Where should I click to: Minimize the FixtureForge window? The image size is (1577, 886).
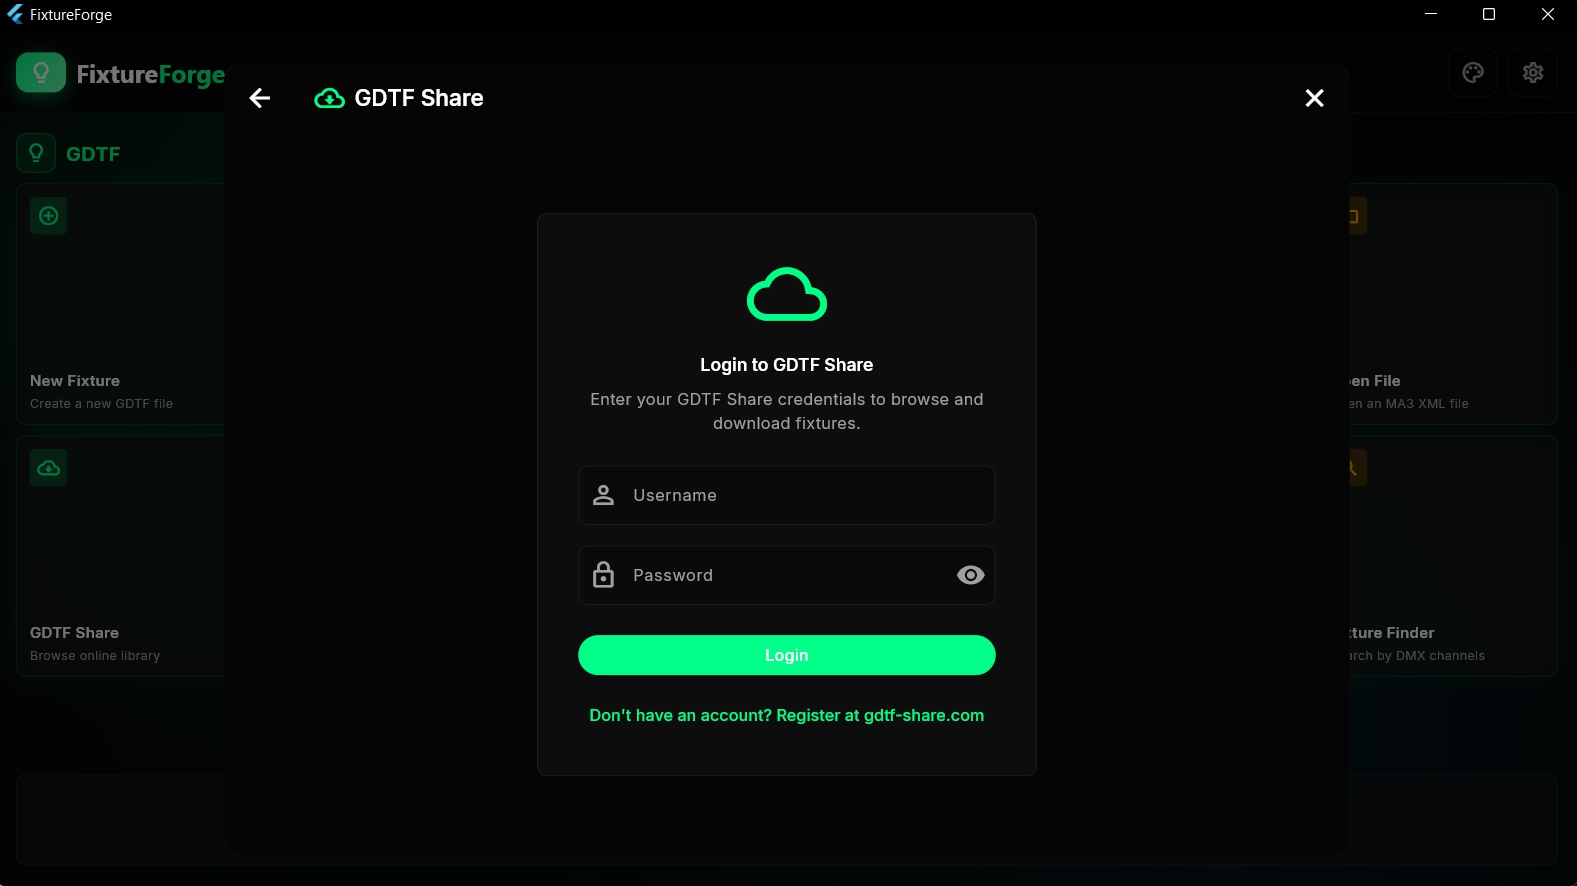pyautogui.click(x=1431, y=14)
